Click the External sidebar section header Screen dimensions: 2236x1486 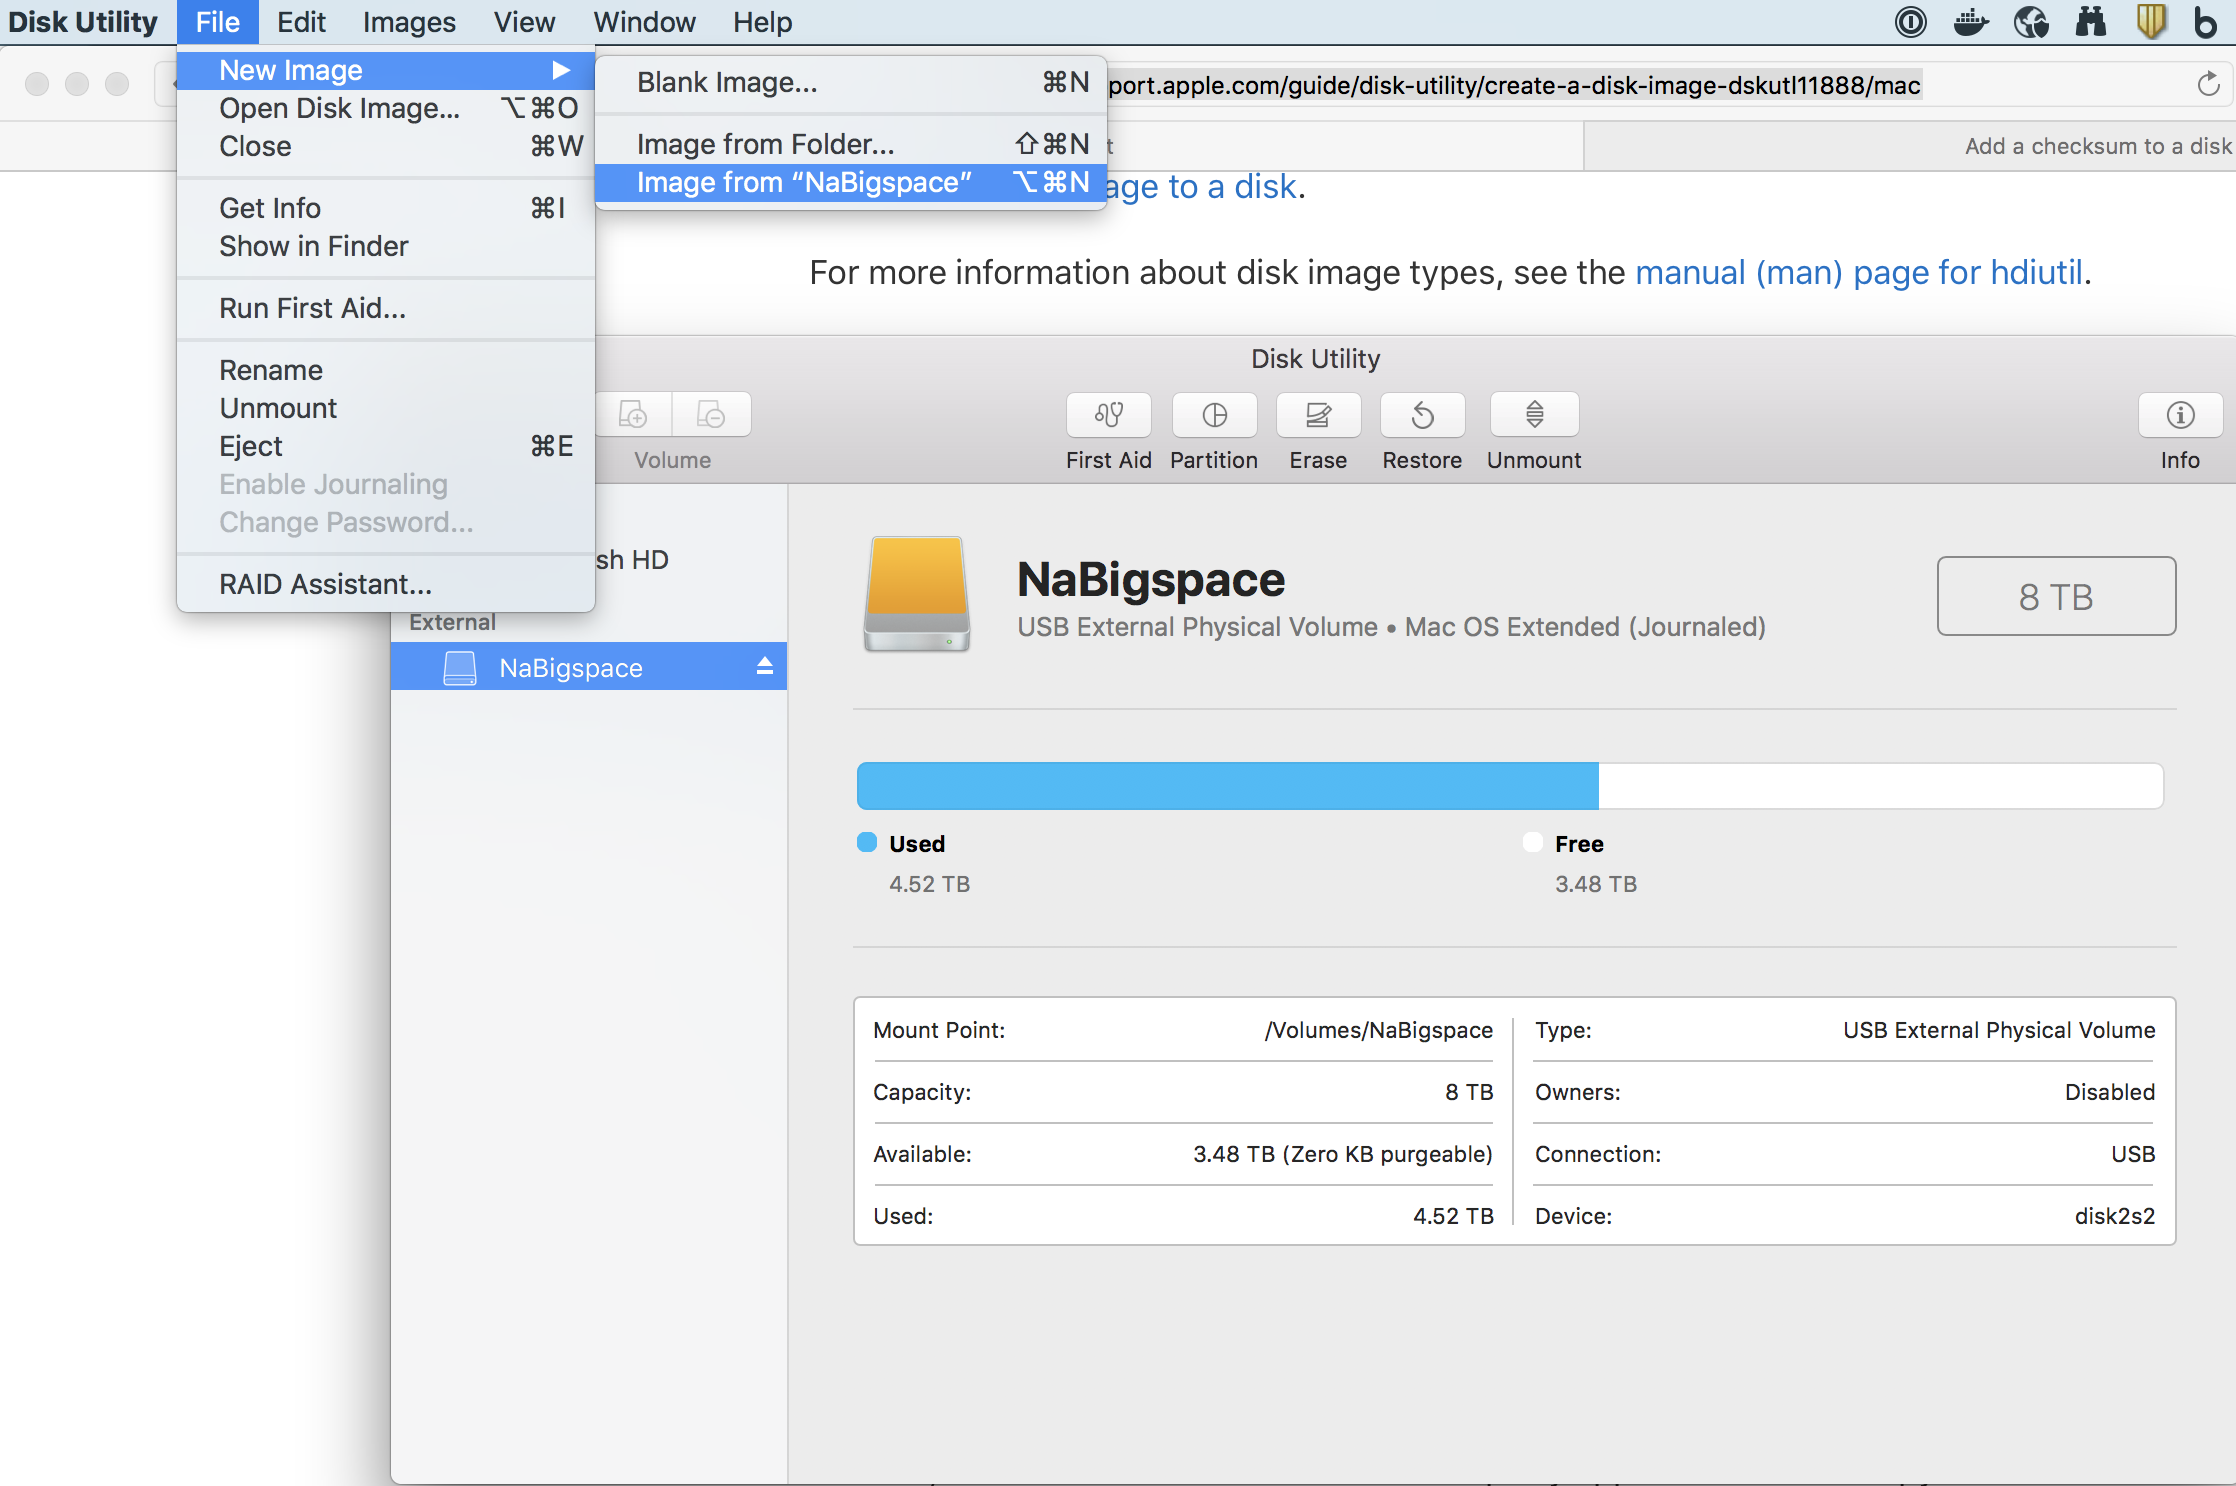(x=453, y=622)
